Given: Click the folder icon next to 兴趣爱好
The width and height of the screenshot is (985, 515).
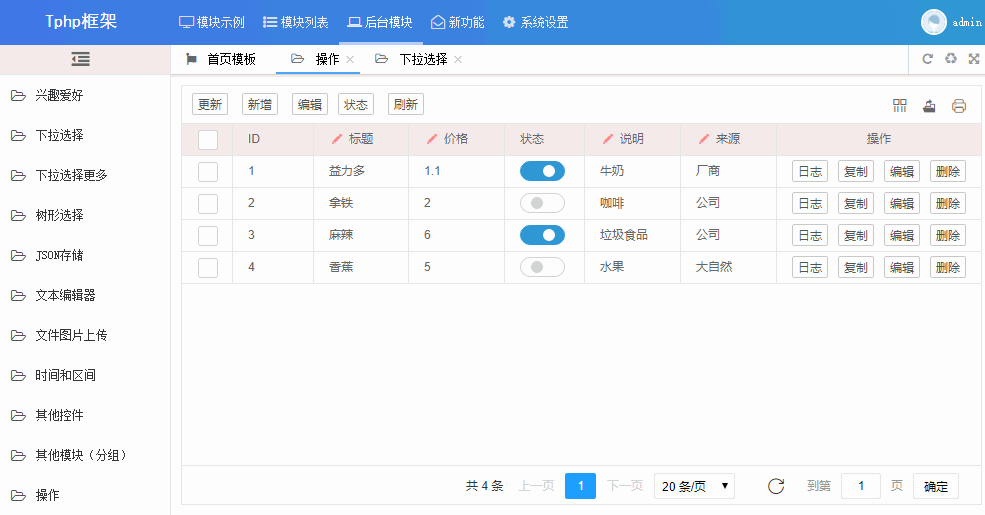Looking at the screenshot, I should click(18, 95).
